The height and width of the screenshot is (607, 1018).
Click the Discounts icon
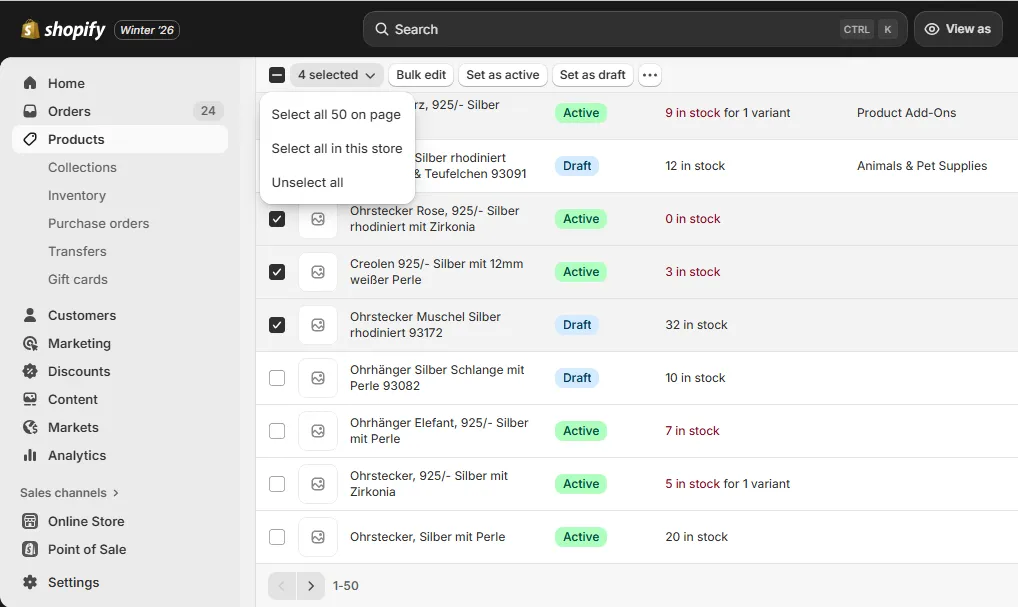[29, 371]
